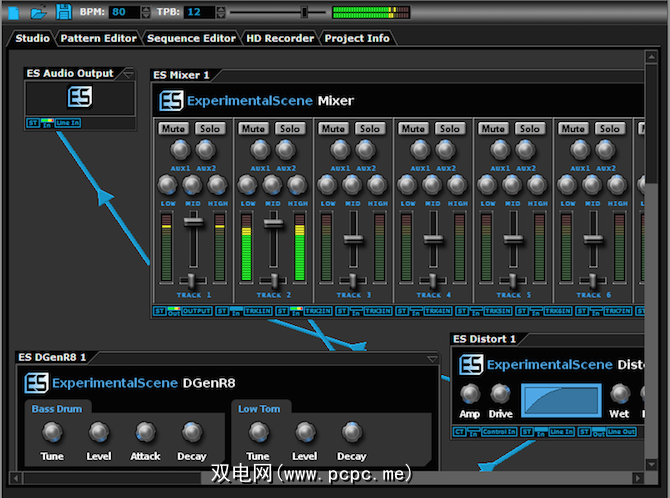Solo mixer Track 2

click(289, 128)
